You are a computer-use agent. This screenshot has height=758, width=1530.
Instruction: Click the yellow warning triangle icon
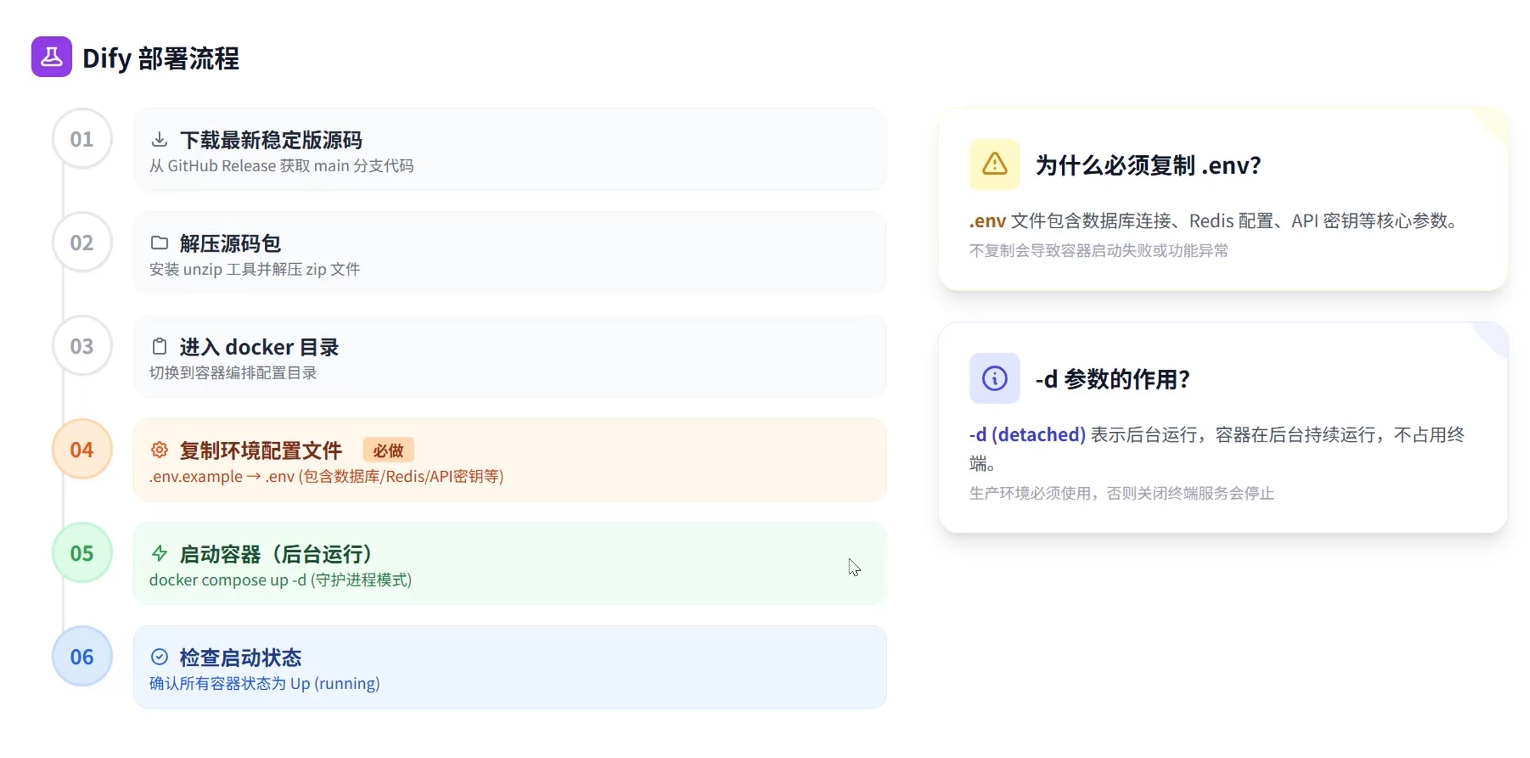pyautogui.click(x=994, y=164)
